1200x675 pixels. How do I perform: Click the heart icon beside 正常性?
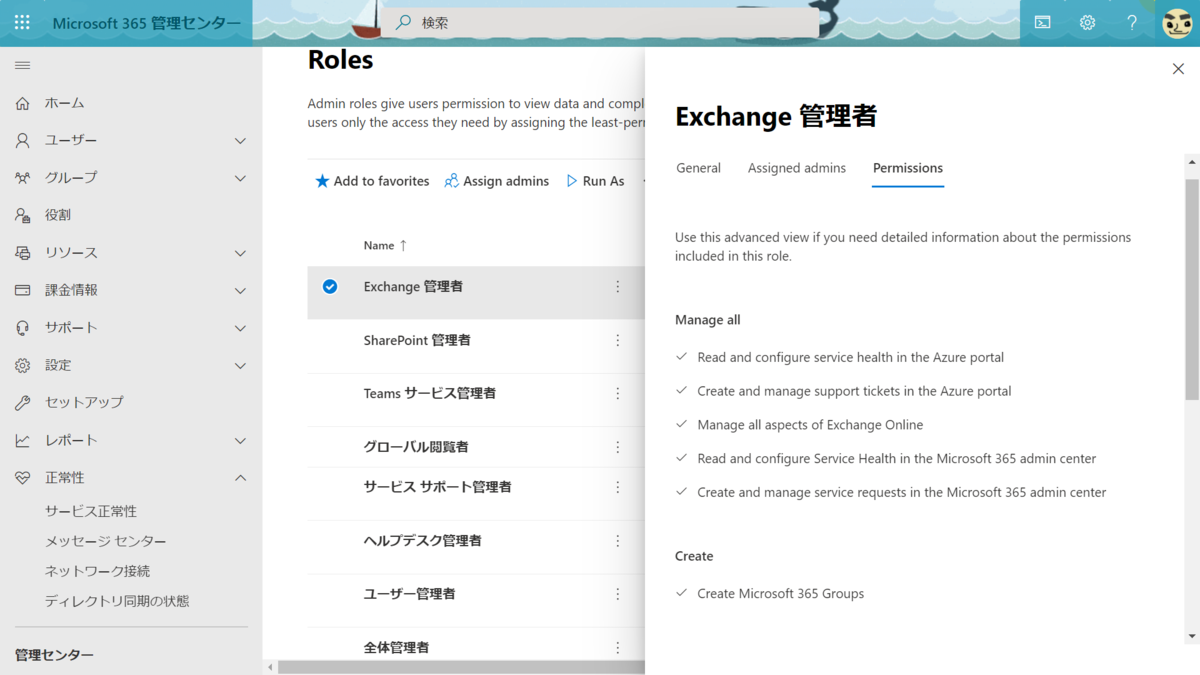(22, 478)
